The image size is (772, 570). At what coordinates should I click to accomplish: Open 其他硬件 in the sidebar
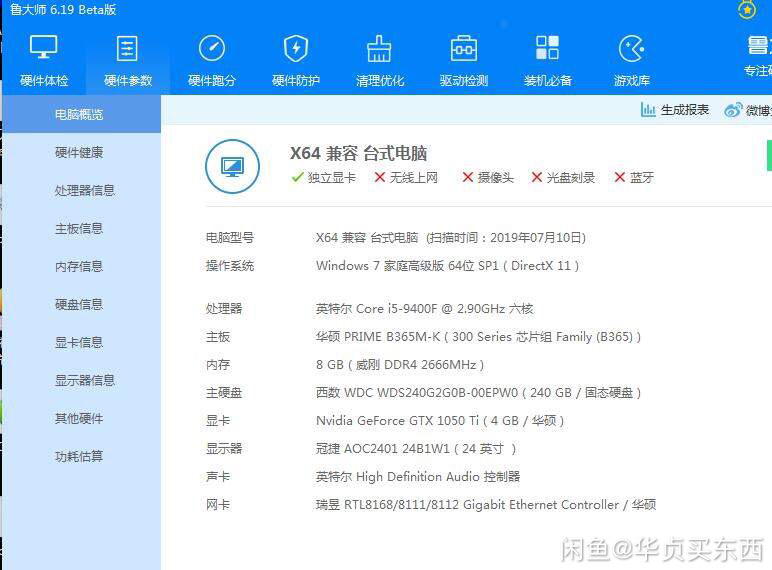tap(79, 418)
